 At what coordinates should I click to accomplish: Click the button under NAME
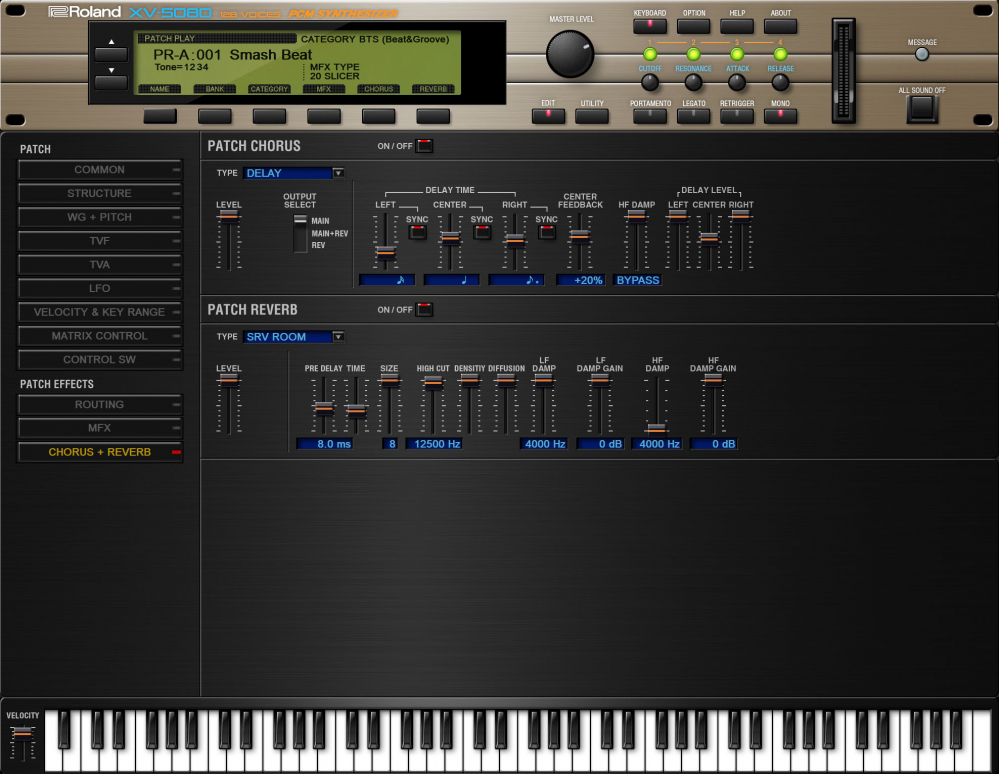[160, 116]
